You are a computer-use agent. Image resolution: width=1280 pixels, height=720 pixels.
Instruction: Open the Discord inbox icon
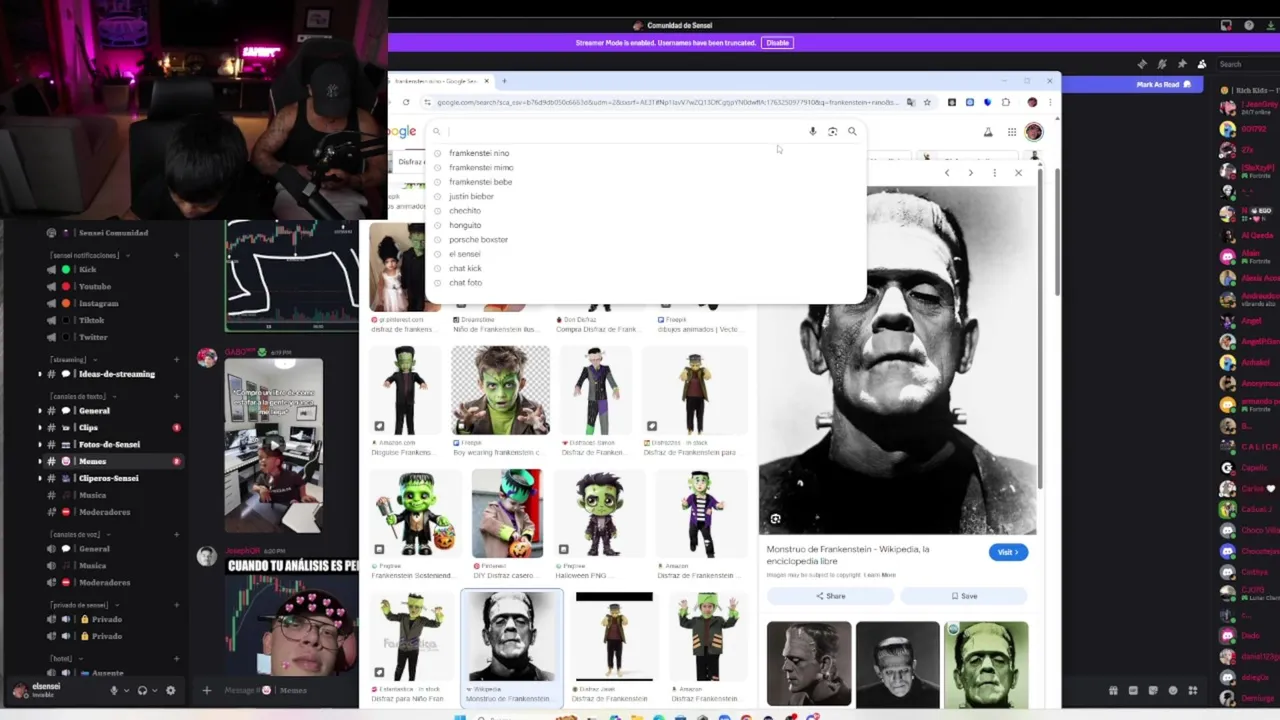[1226, 25]
